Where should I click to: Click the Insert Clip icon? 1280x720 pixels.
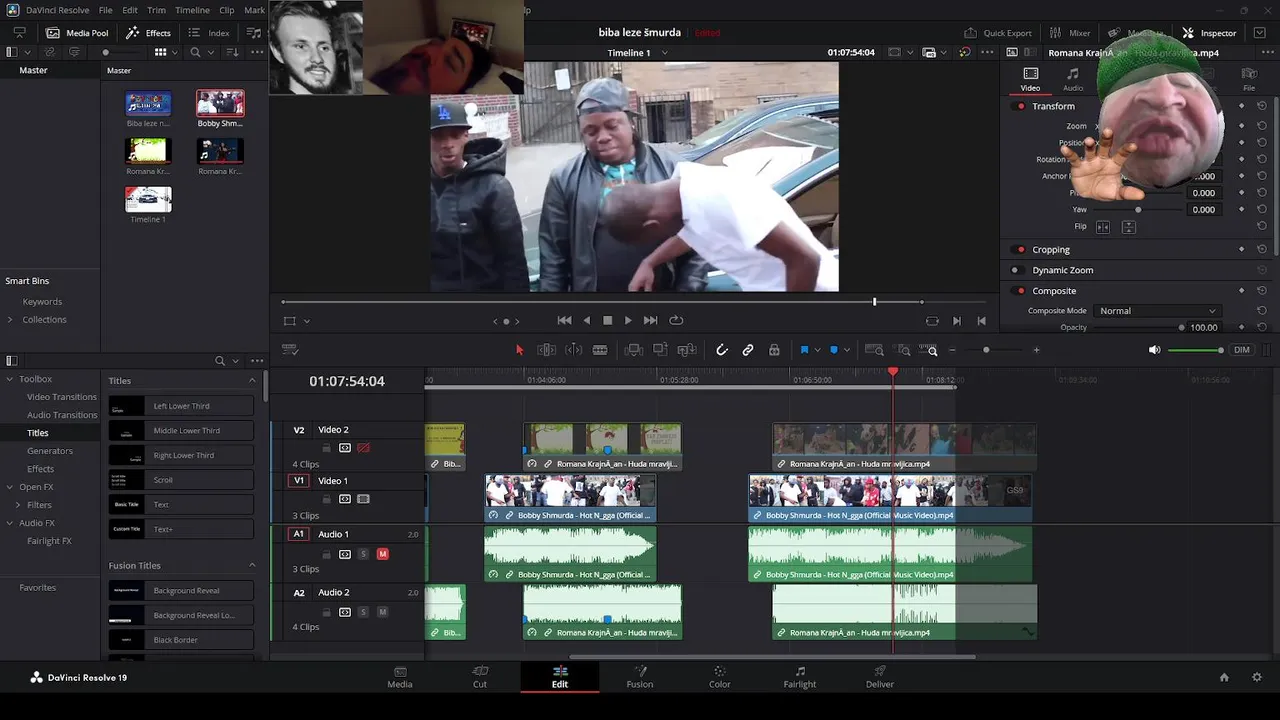(x=633, y=350)
